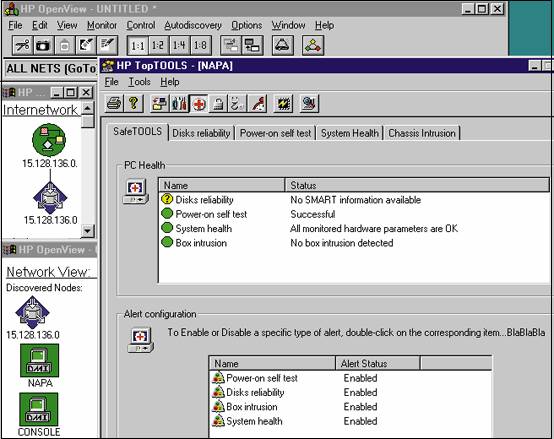Select Box intrusion row in PC Health

click(355, 243)
